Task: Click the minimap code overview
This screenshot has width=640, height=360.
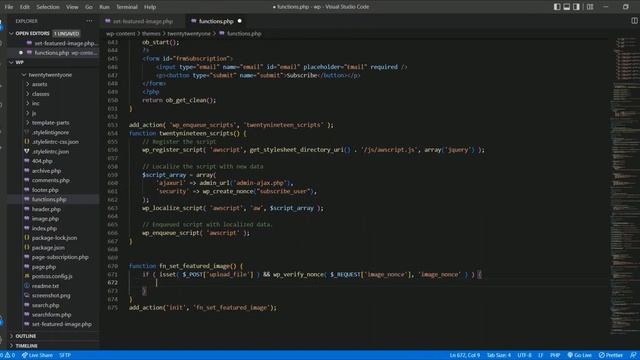Action: pos(624,185)
